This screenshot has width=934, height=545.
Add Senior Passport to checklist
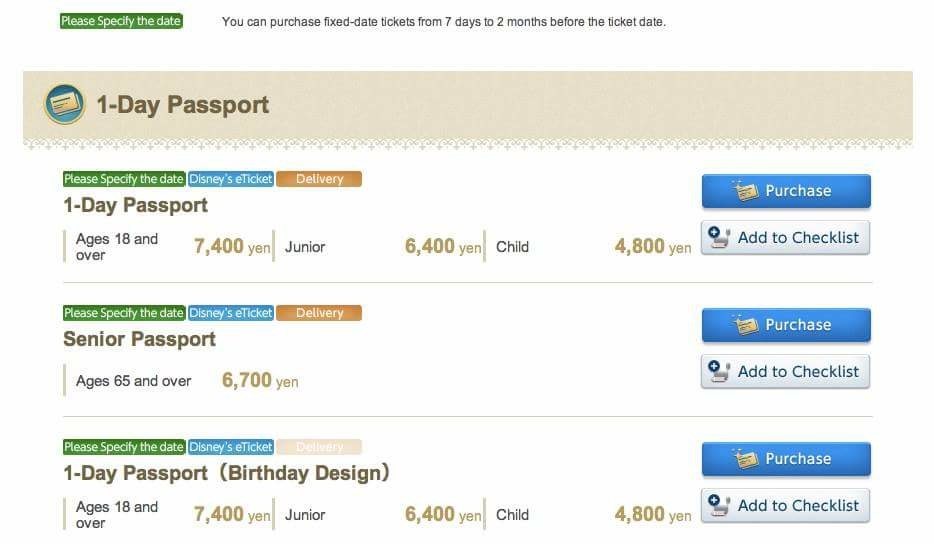pos(786,372)
